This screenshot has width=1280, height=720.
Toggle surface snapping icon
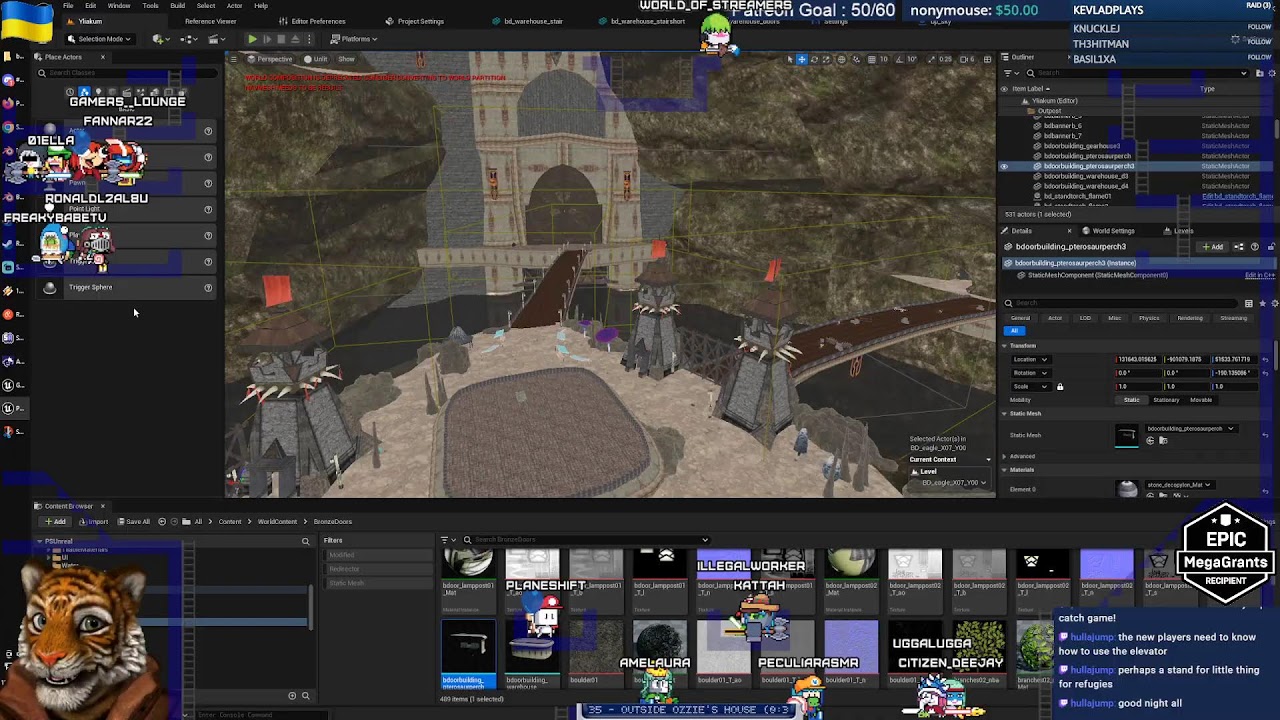[856, 59]
